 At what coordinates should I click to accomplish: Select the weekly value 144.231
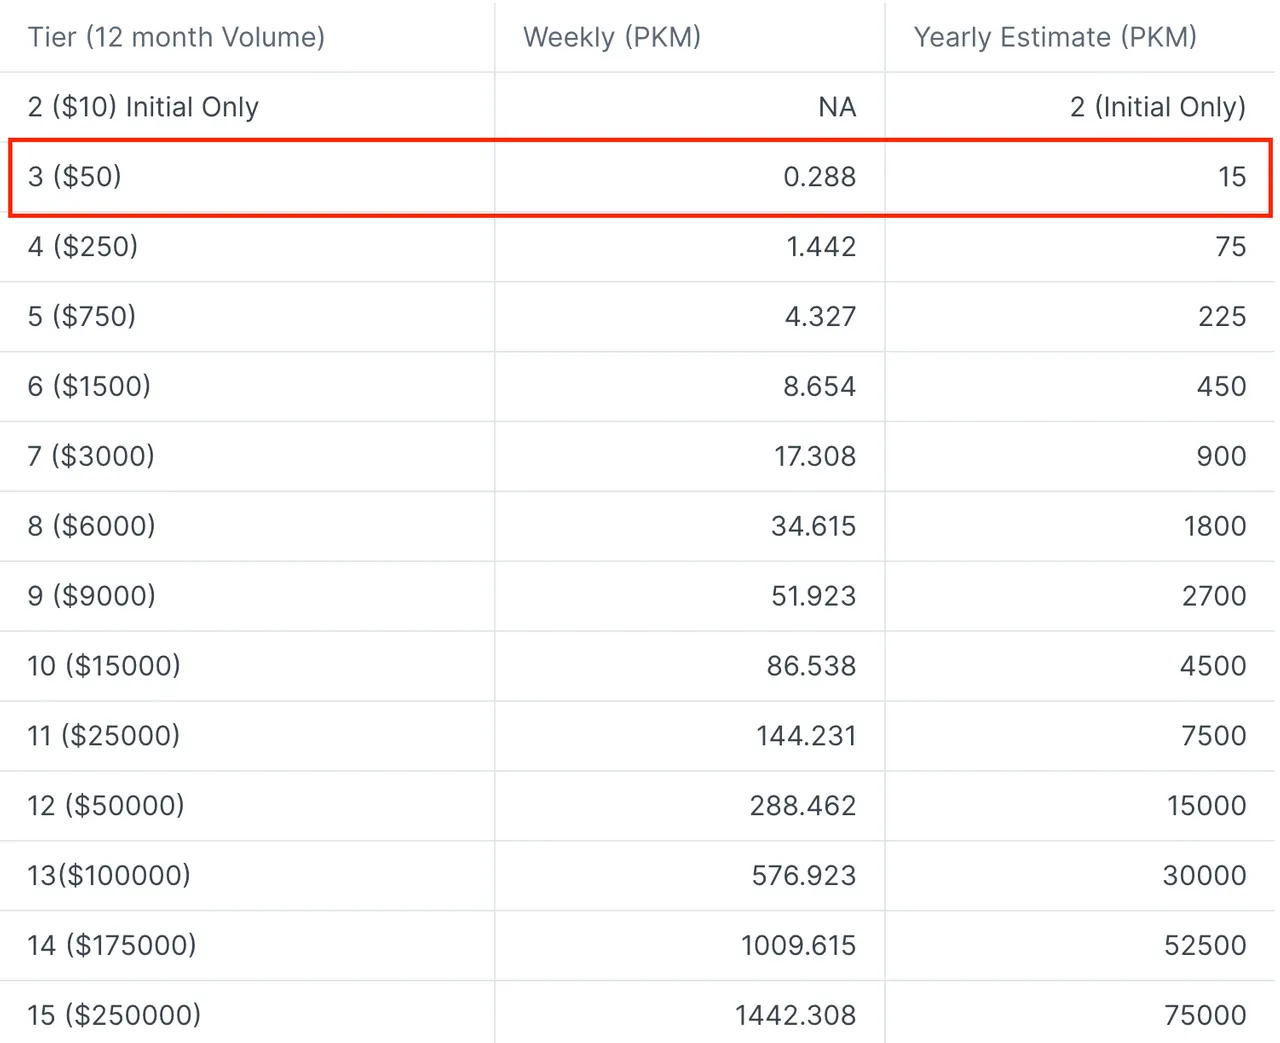806,736
